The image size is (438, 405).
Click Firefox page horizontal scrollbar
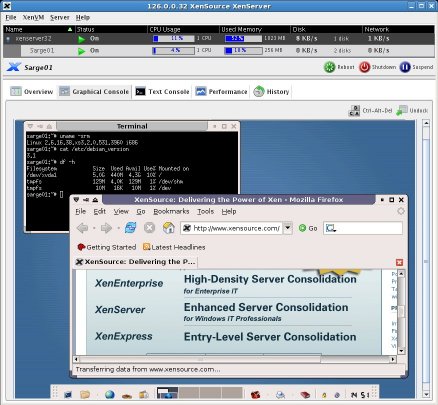pyautogui.click(x=235, y=359)
